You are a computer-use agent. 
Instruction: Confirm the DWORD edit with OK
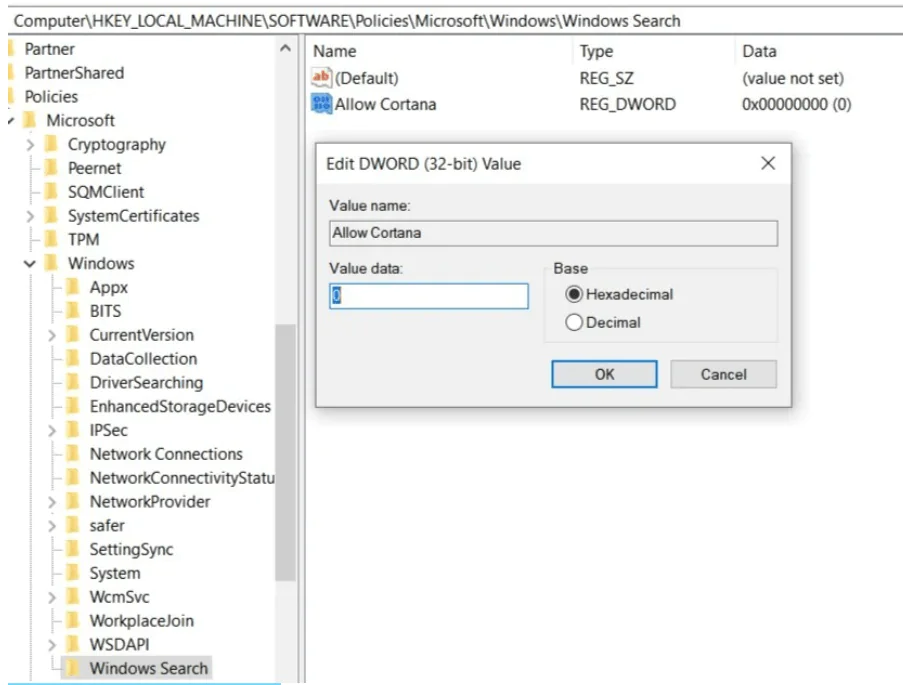coord(604,374)
